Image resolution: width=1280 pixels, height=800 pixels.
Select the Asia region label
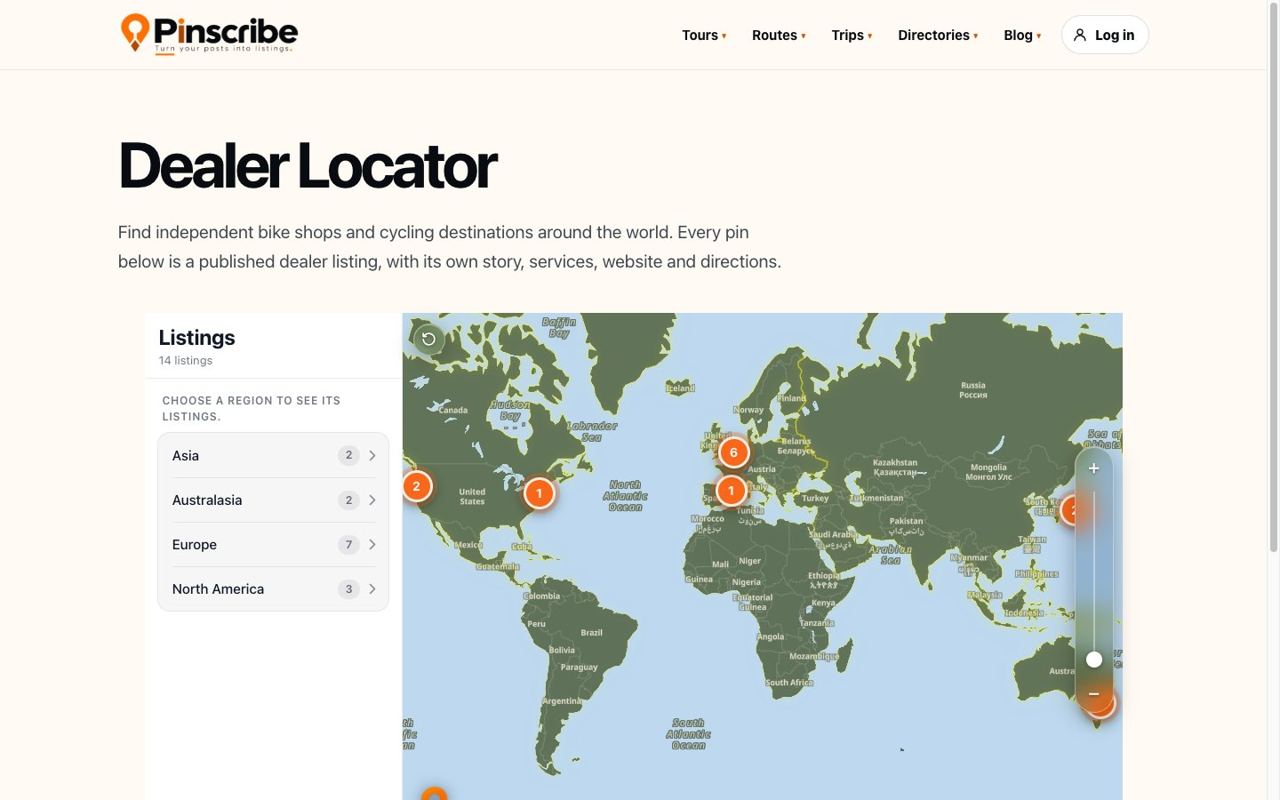click(185, 455)
